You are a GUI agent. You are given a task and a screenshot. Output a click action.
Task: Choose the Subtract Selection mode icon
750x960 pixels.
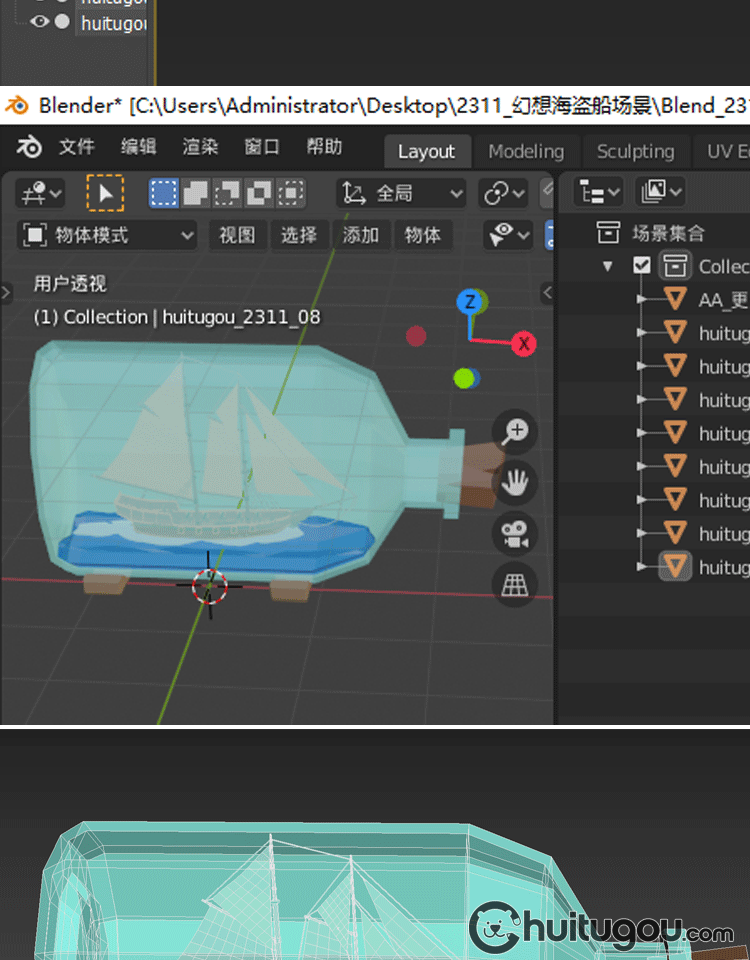227,193
